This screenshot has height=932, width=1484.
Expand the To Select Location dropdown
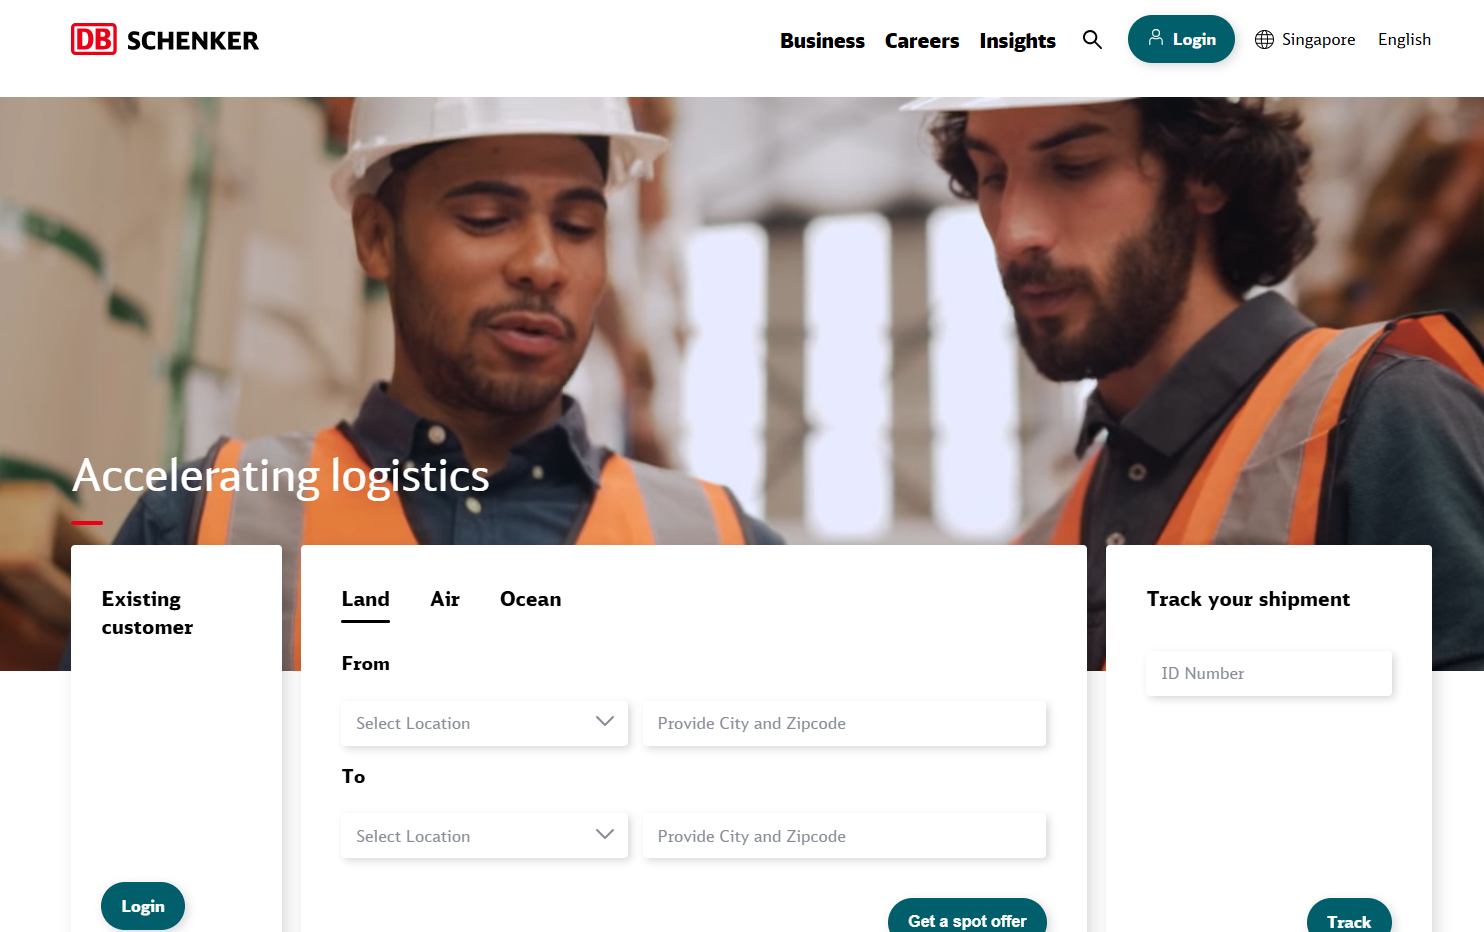[484, 836]
